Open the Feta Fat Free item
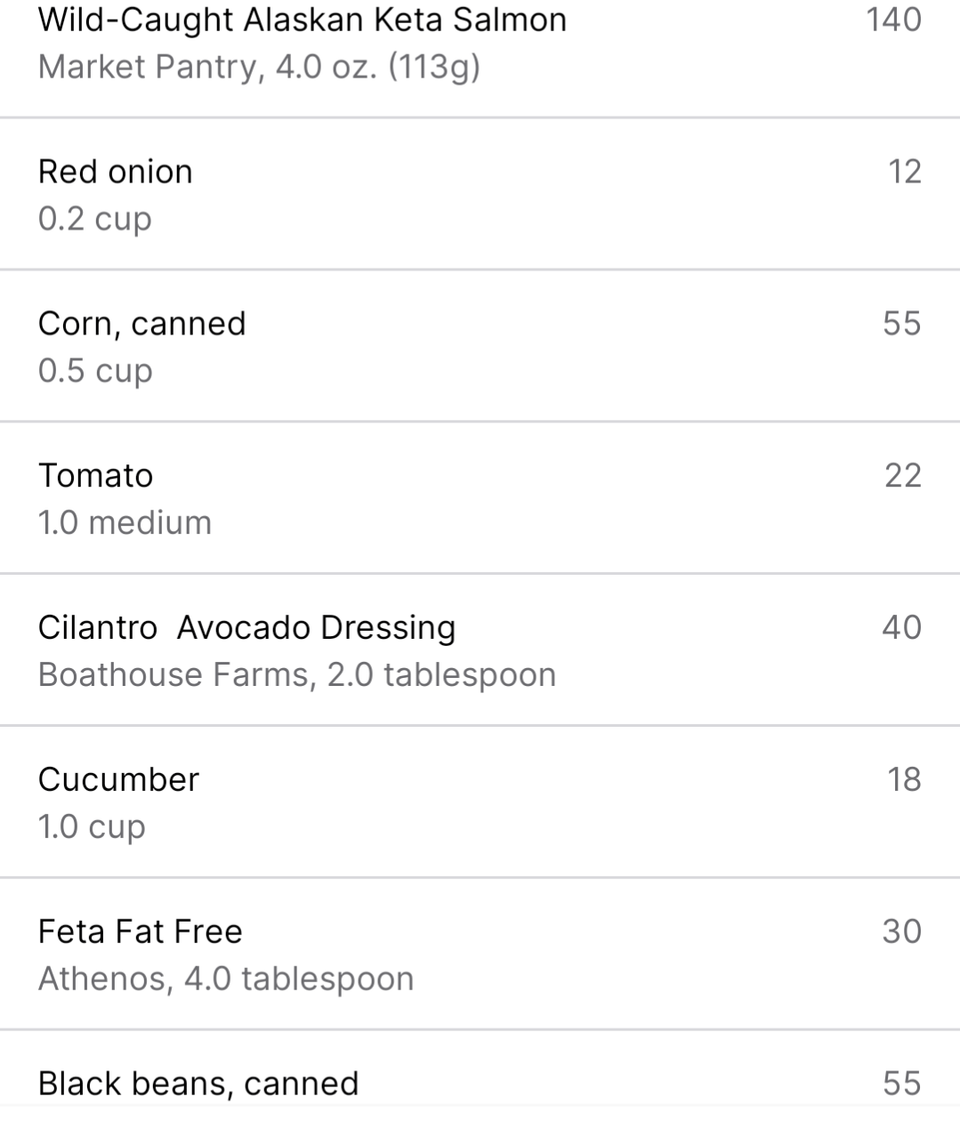 (480, 953)
